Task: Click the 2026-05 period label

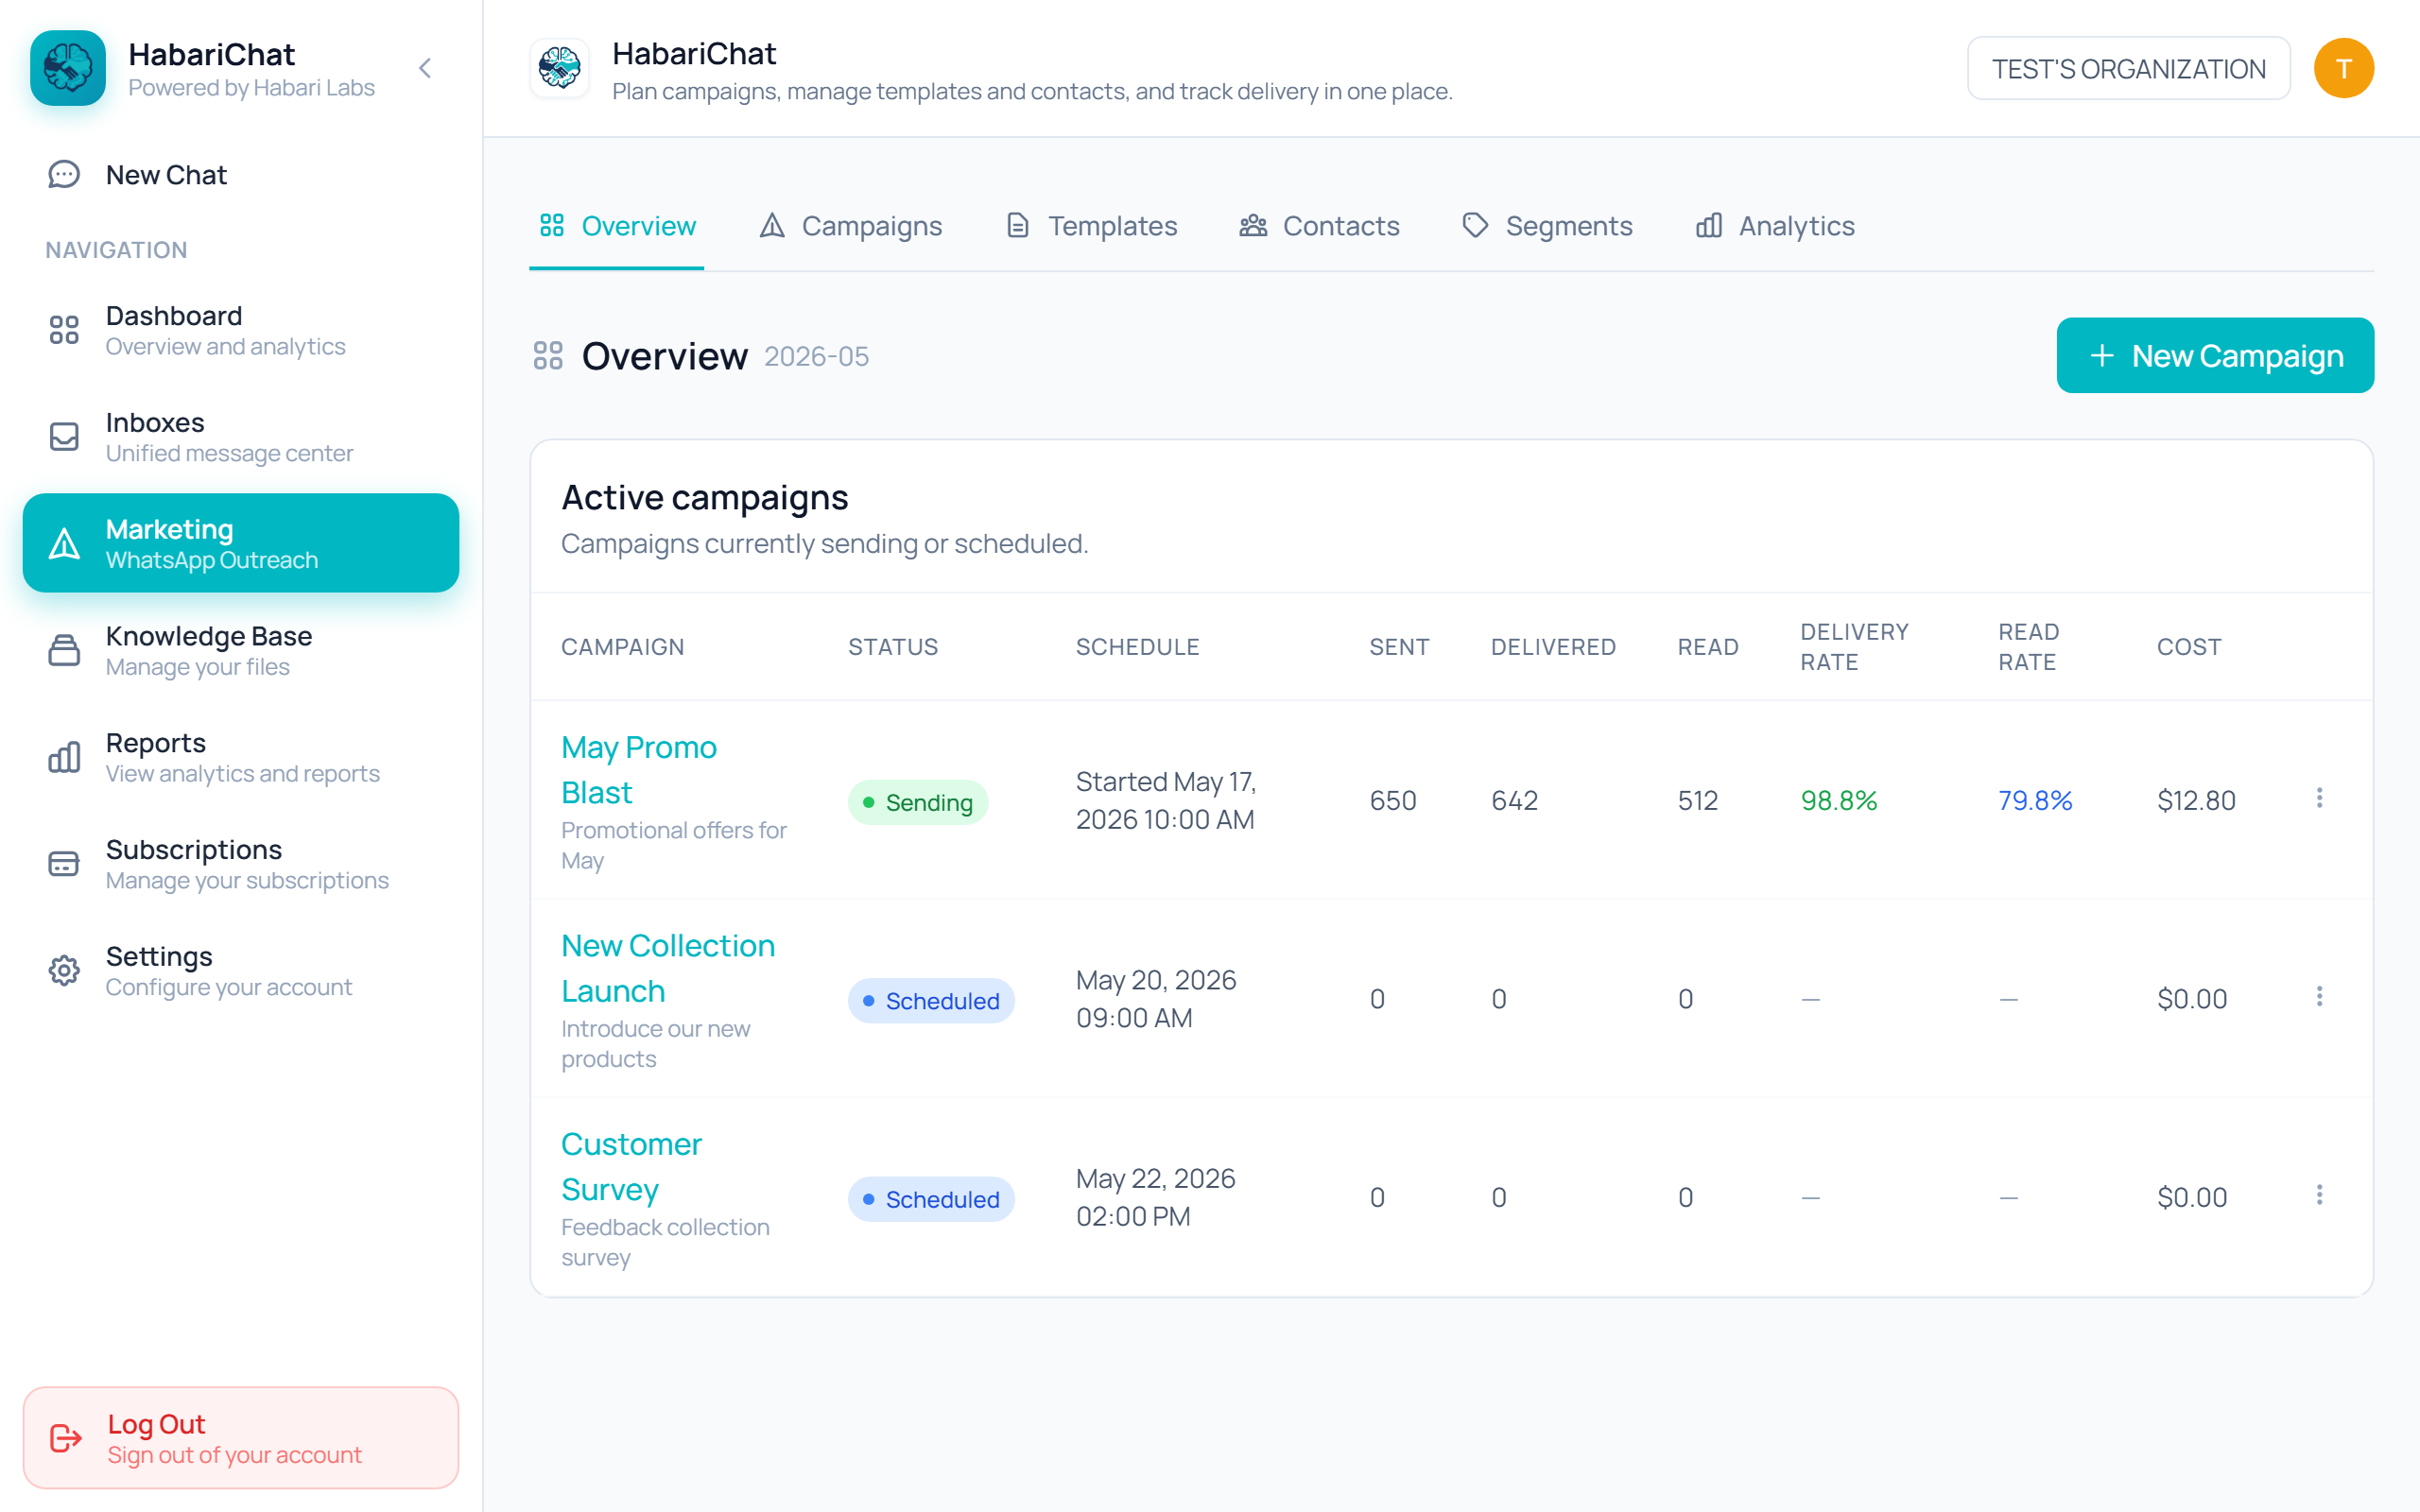Action: pyautogui.click(x=816, y=357)
